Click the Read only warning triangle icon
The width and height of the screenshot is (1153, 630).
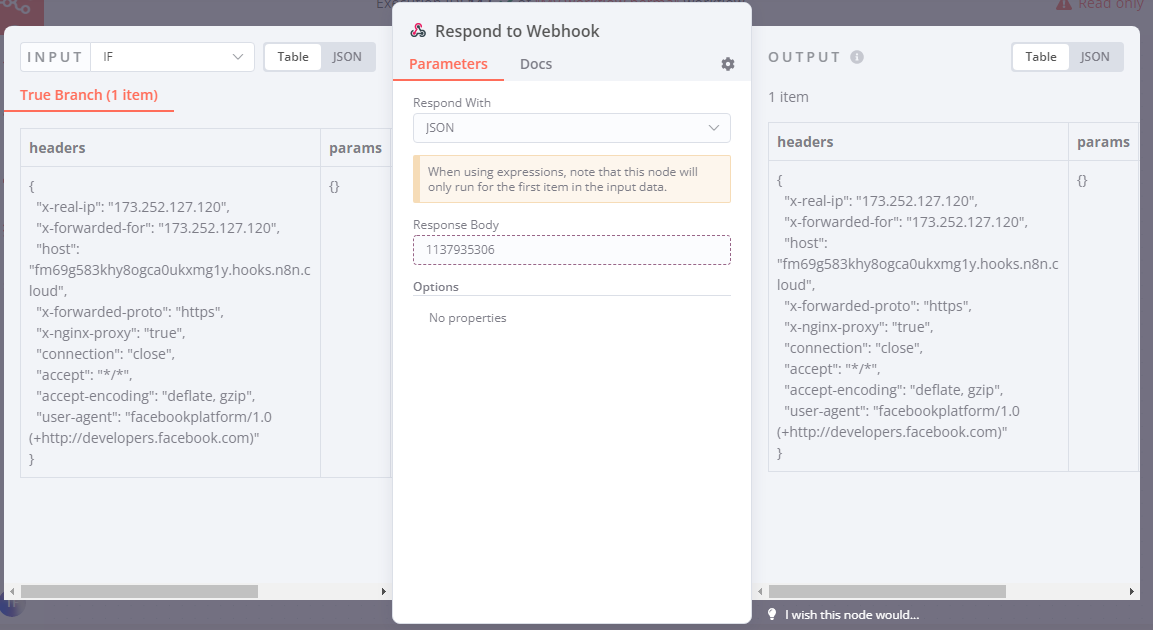pos(1063,5)
